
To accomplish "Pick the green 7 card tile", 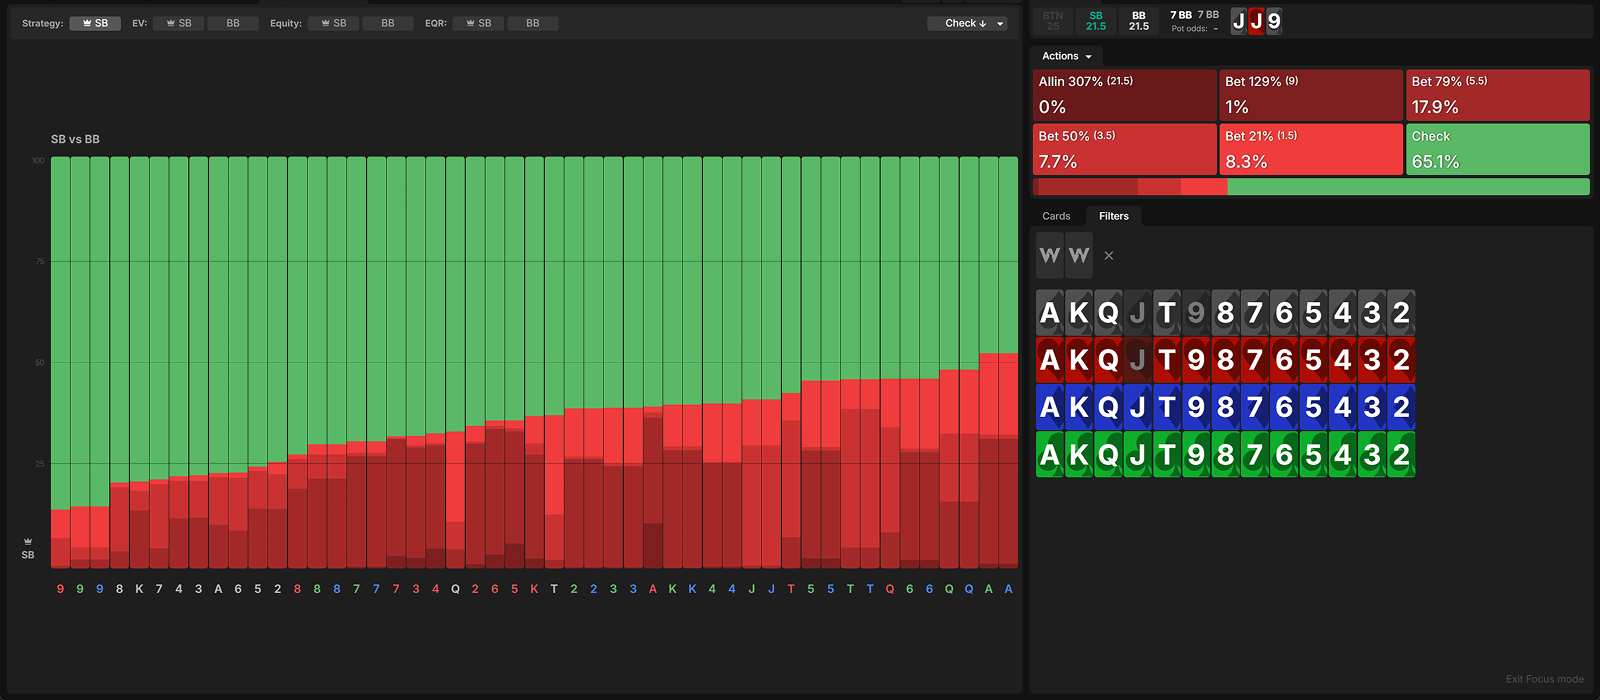I will pos(1254,455).
